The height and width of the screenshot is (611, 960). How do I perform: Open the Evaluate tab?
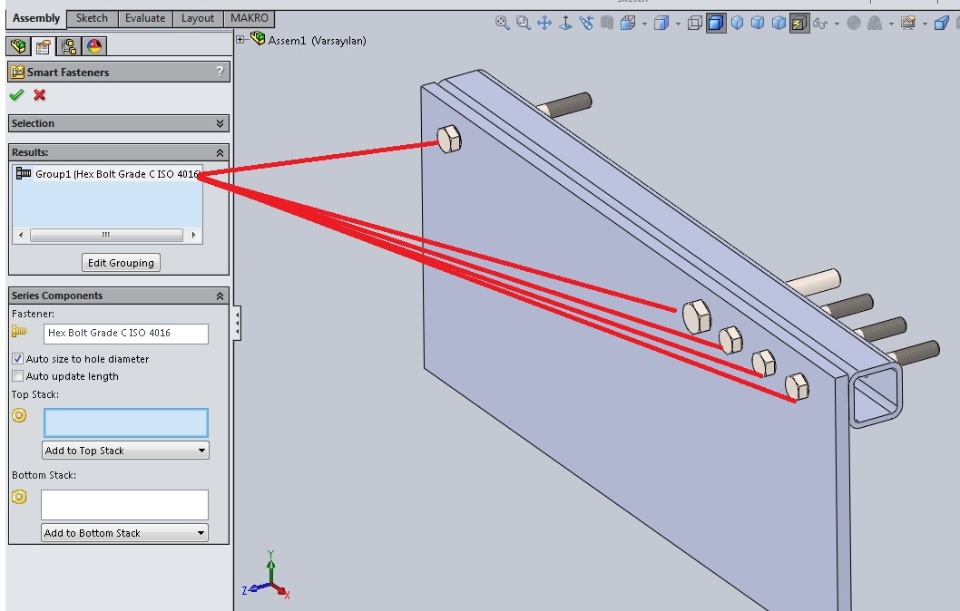tap(145, 18)
